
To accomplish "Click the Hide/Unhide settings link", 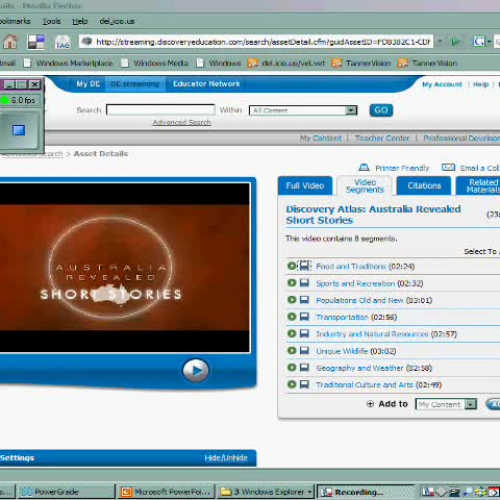I will [226, 458].
